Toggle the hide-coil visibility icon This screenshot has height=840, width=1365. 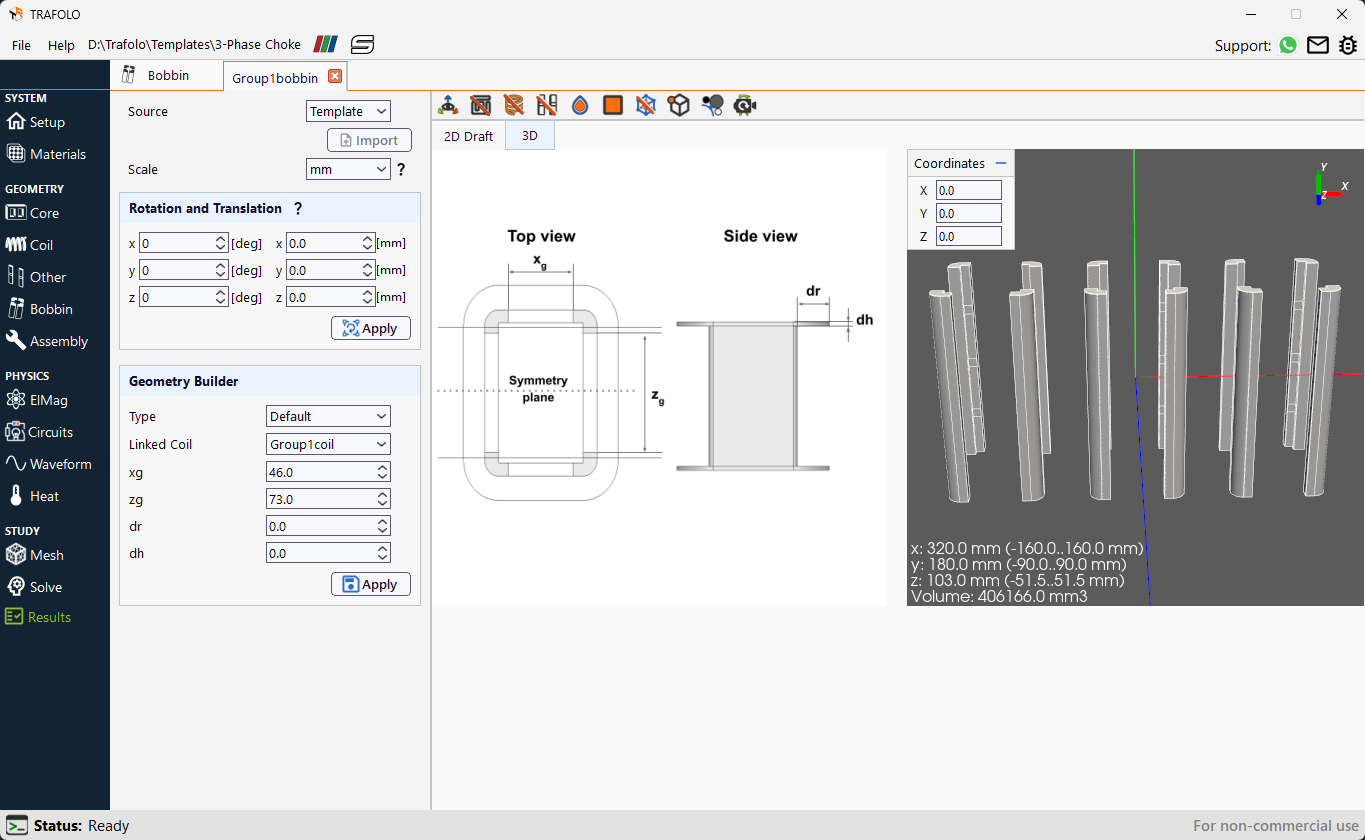tap(514, 105)
